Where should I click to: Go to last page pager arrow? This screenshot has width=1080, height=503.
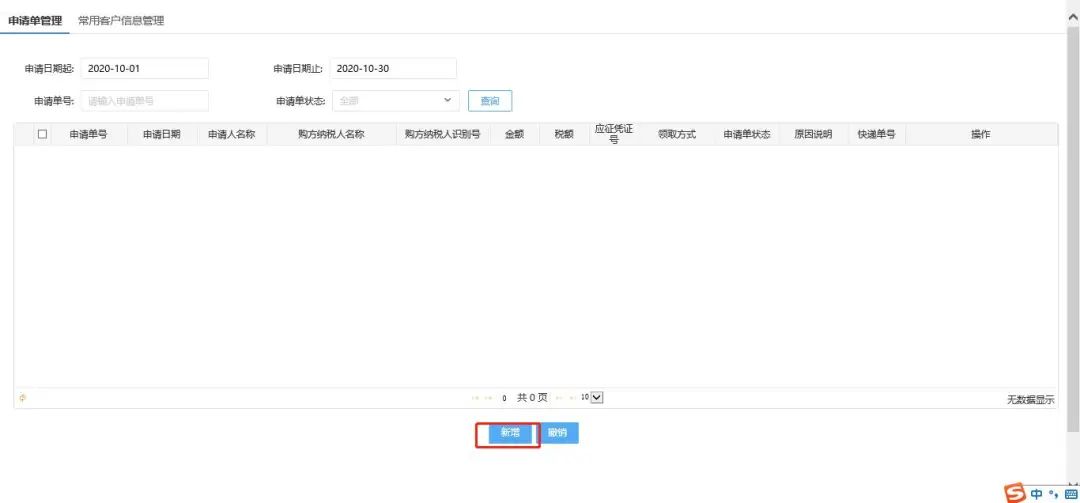(x=573, y=398)
